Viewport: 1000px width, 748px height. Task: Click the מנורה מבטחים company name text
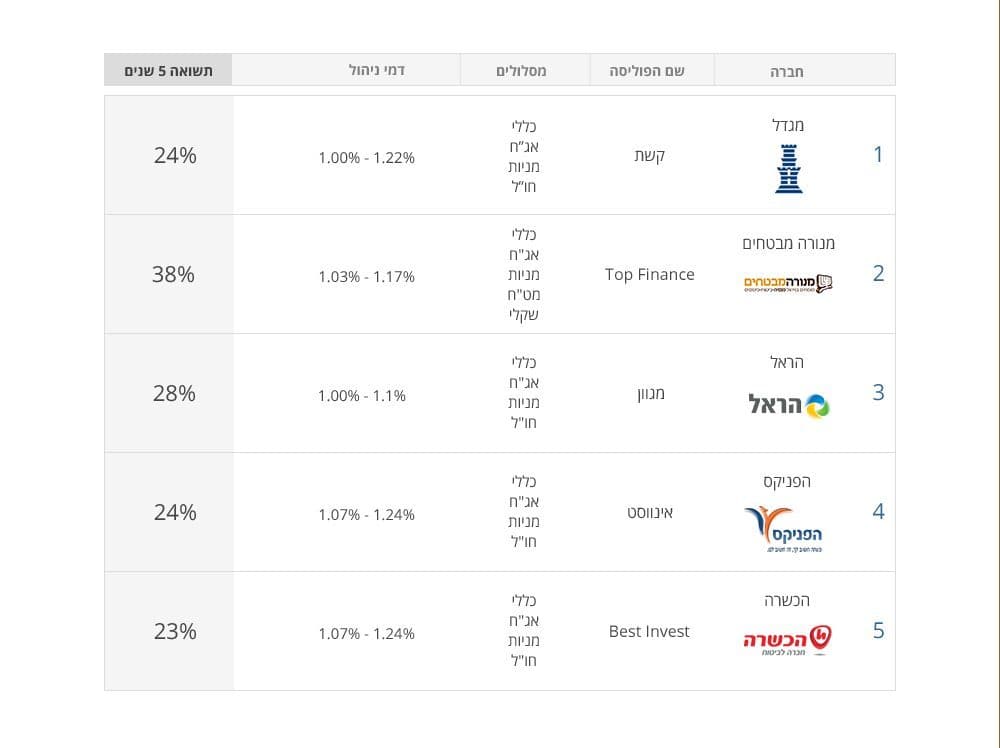click(x=788, y=243)
